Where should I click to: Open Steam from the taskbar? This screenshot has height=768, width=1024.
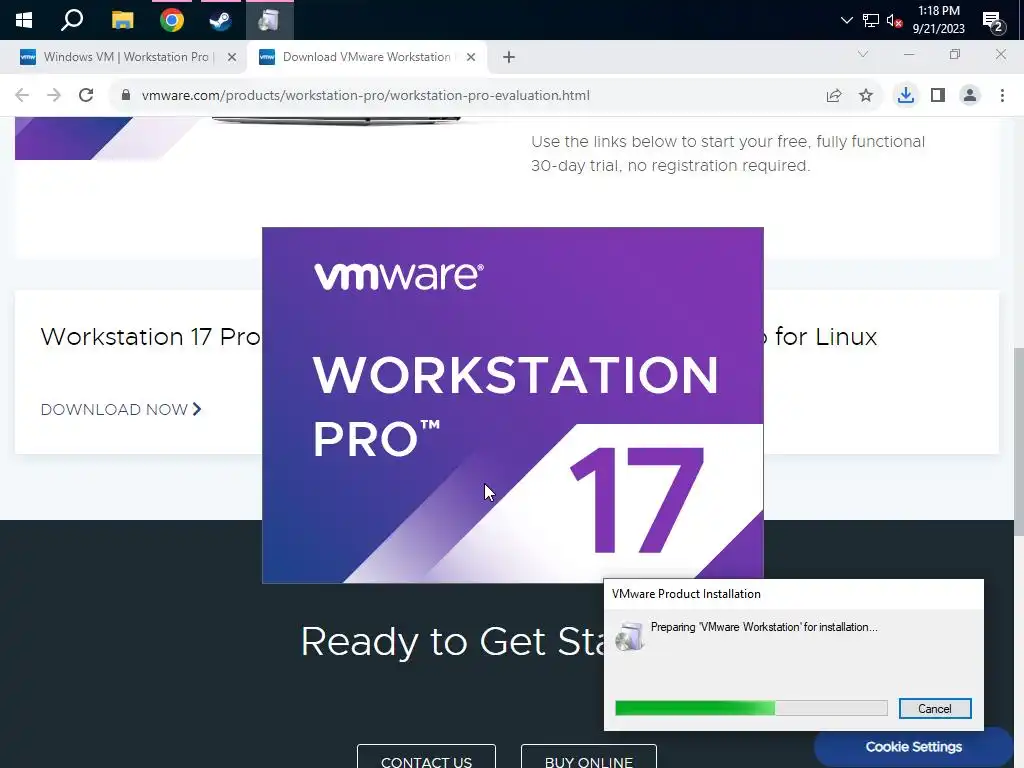coord(220,20)
